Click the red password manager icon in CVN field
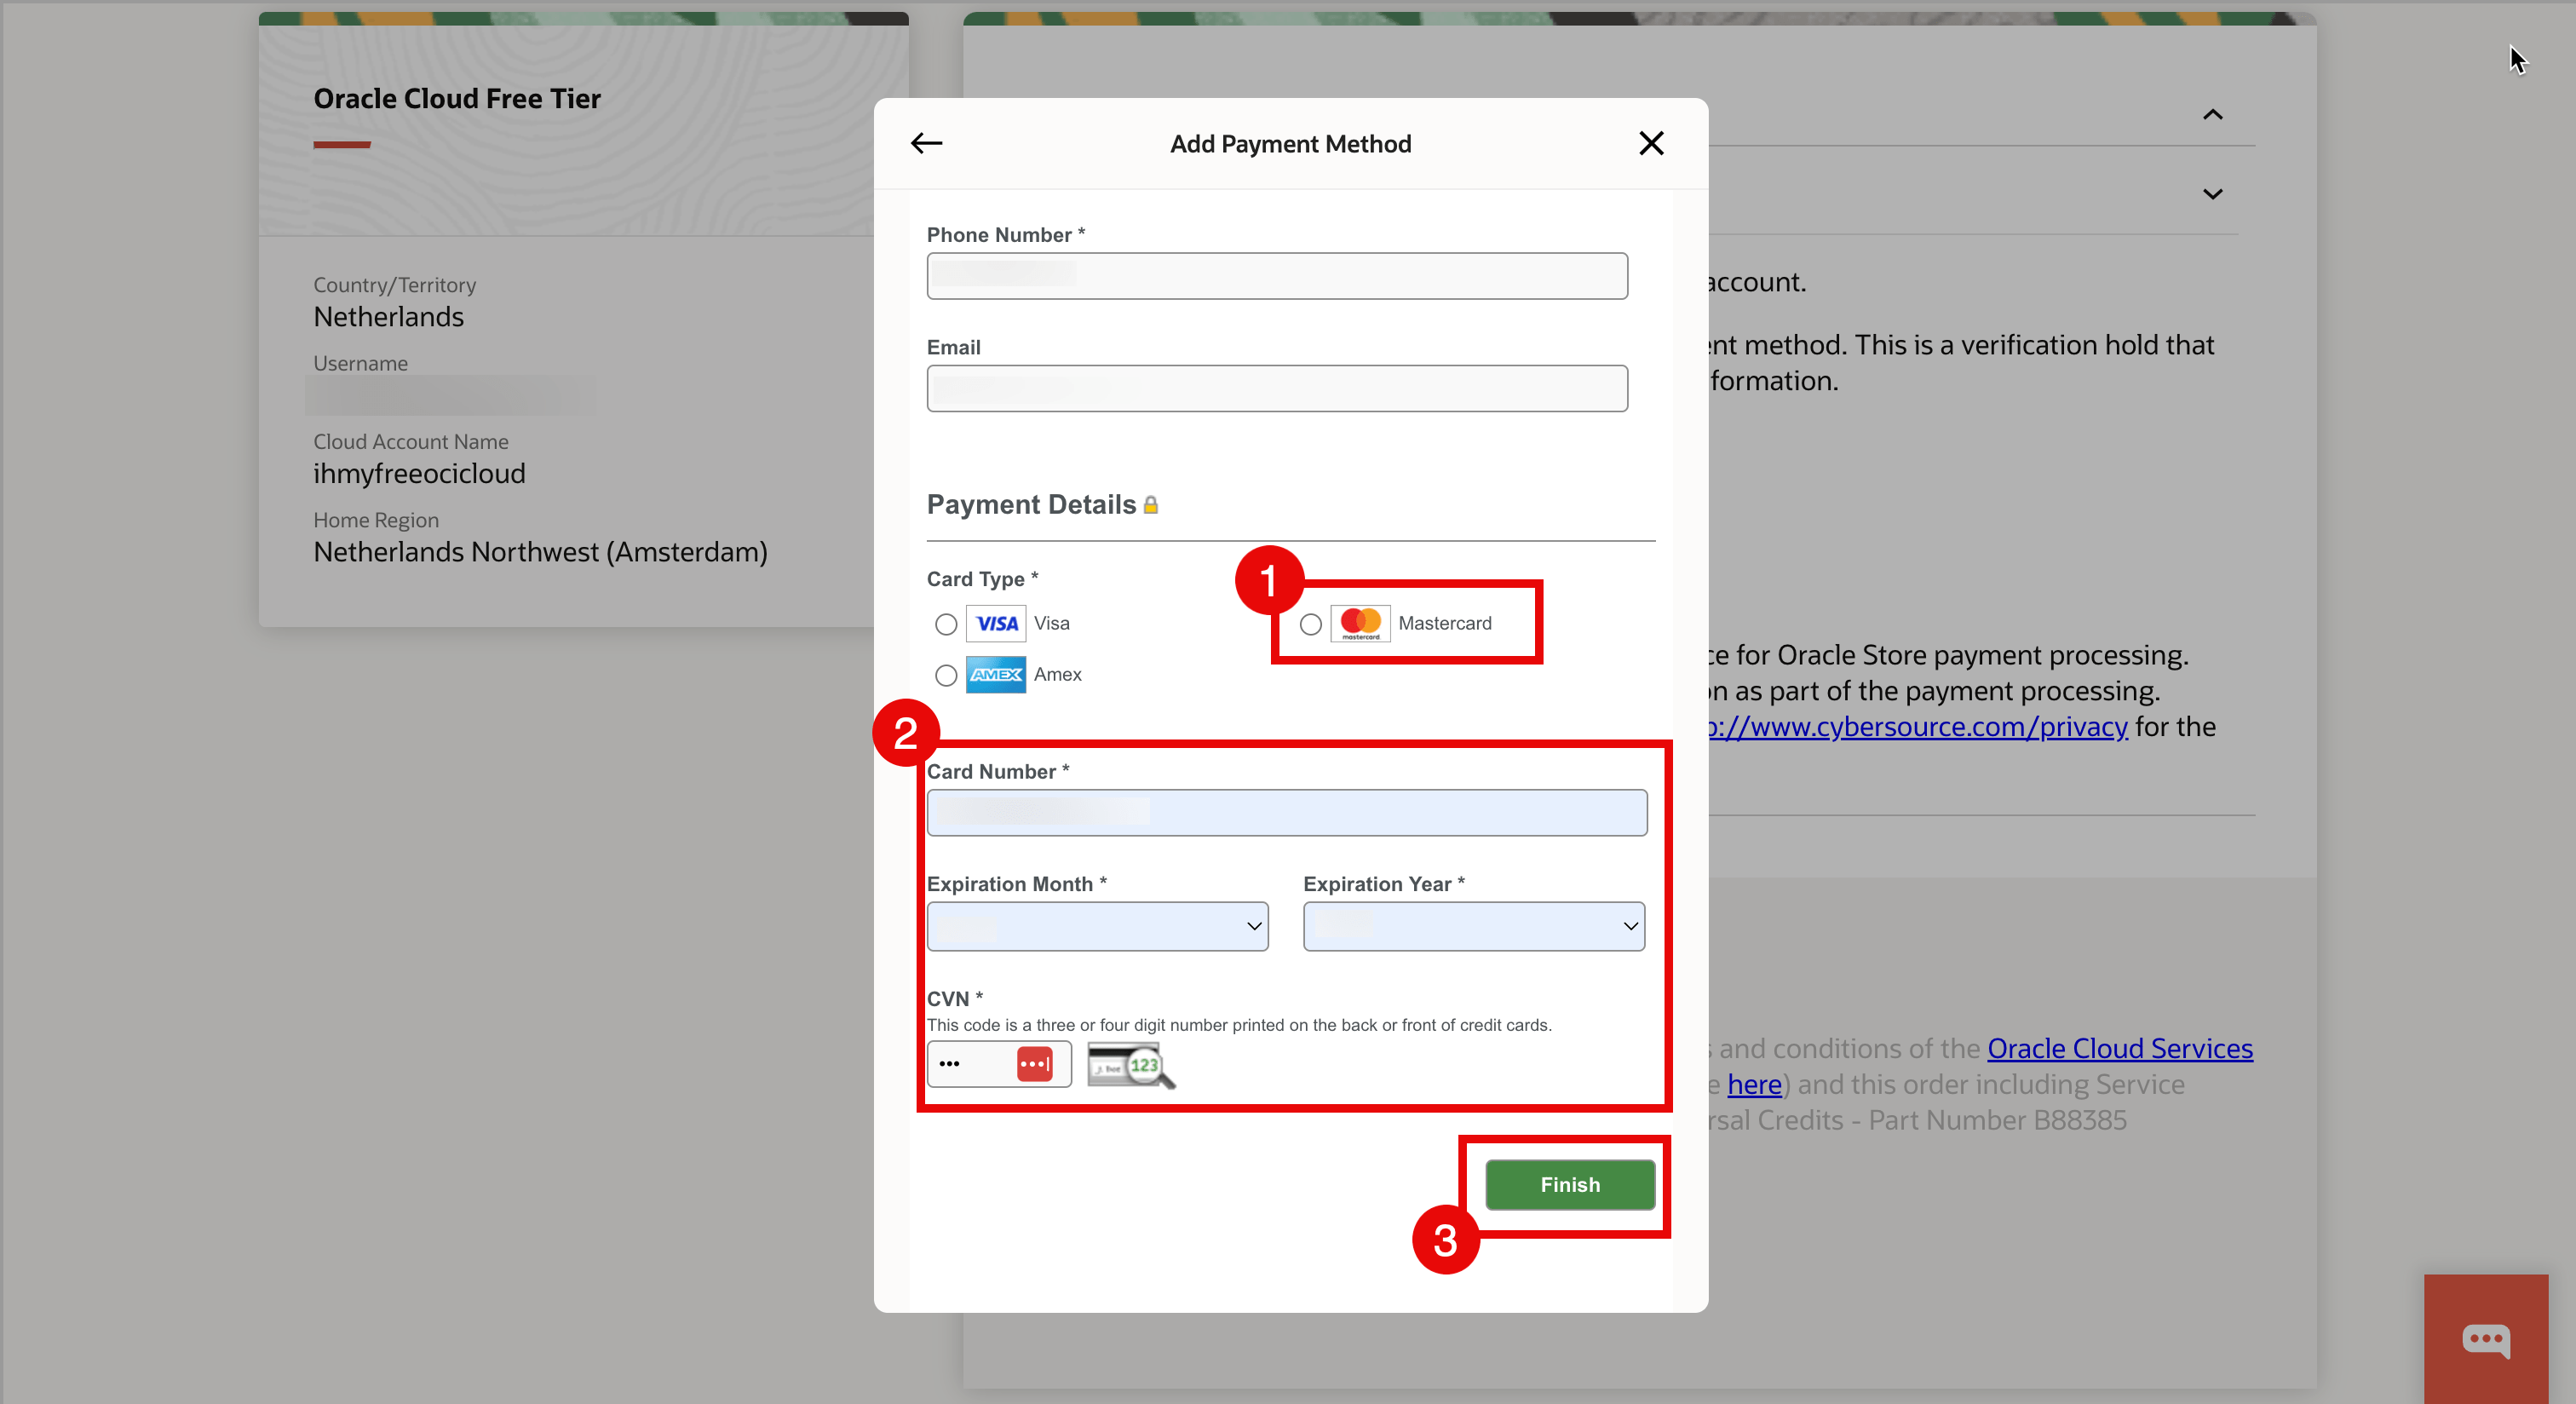 click(1034, 1063)
